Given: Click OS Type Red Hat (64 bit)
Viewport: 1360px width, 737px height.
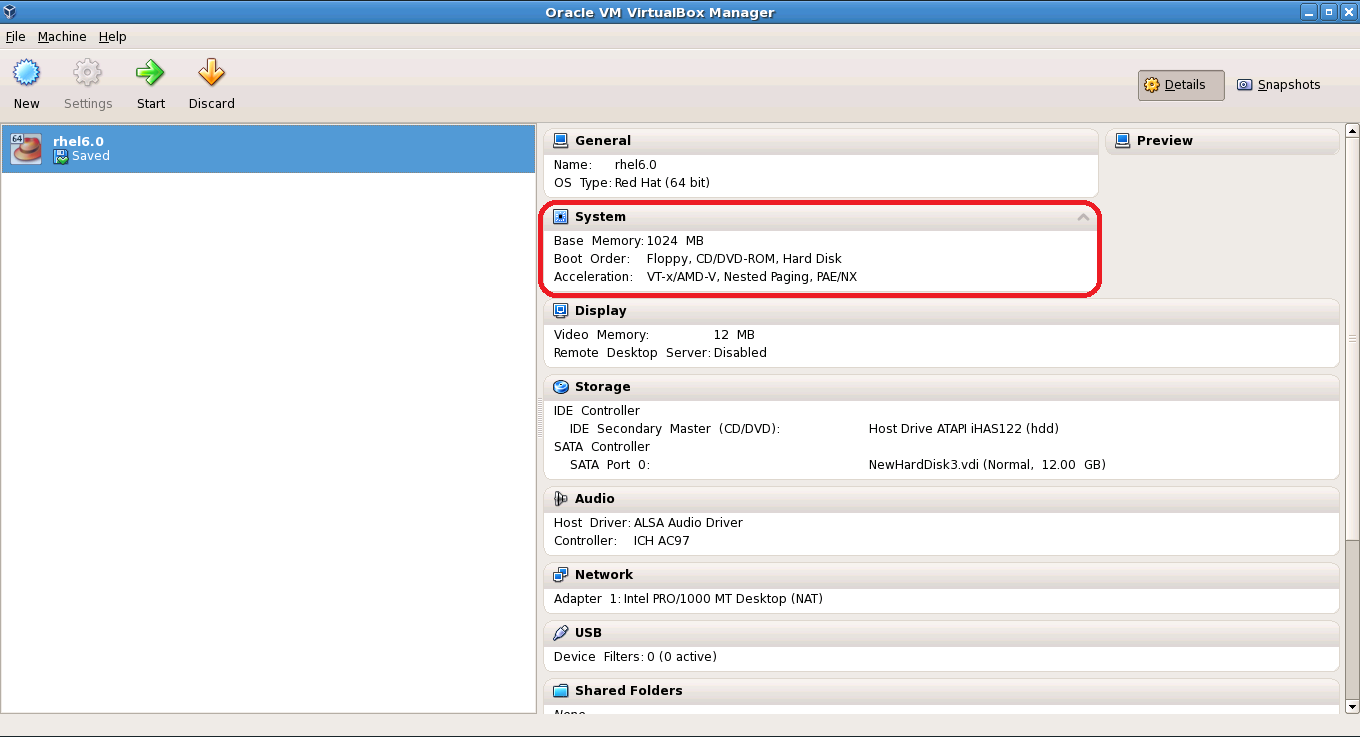Looking at the screenshot, I should click(x=662, y=183).
